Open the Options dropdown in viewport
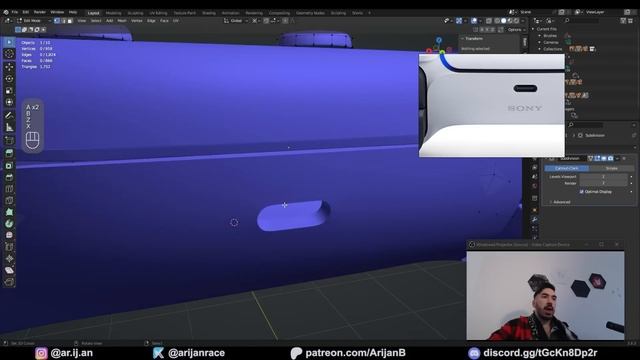 click(x=516, y=29)
